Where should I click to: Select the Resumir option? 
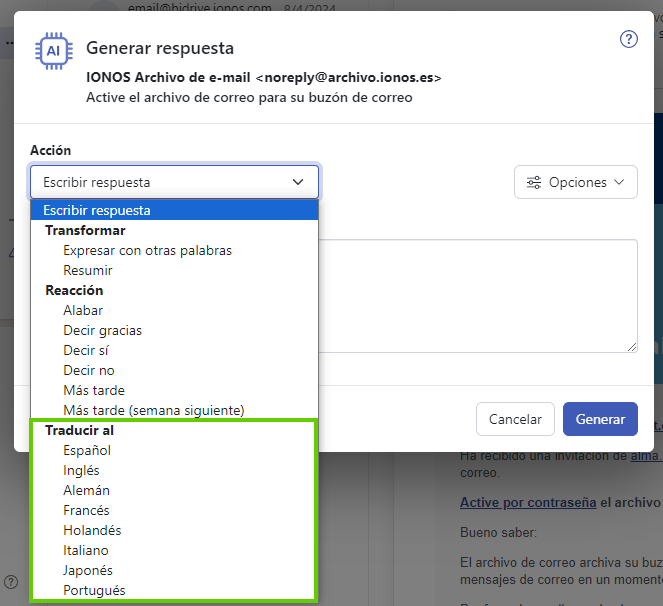[x=174, y=270]
